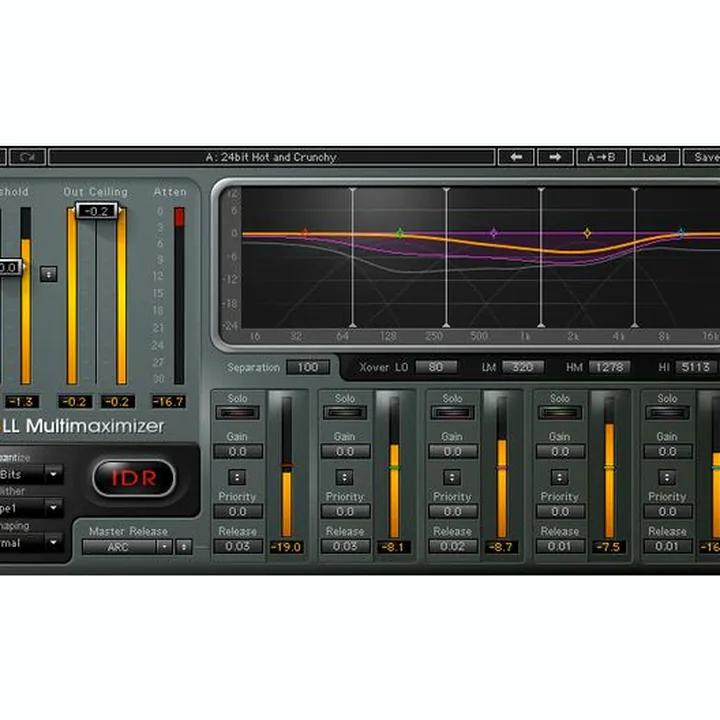Viewport: 720px width, 720px height.
Task: Click the crossover line near 64 Hz
Action: [x=353, y=257]
